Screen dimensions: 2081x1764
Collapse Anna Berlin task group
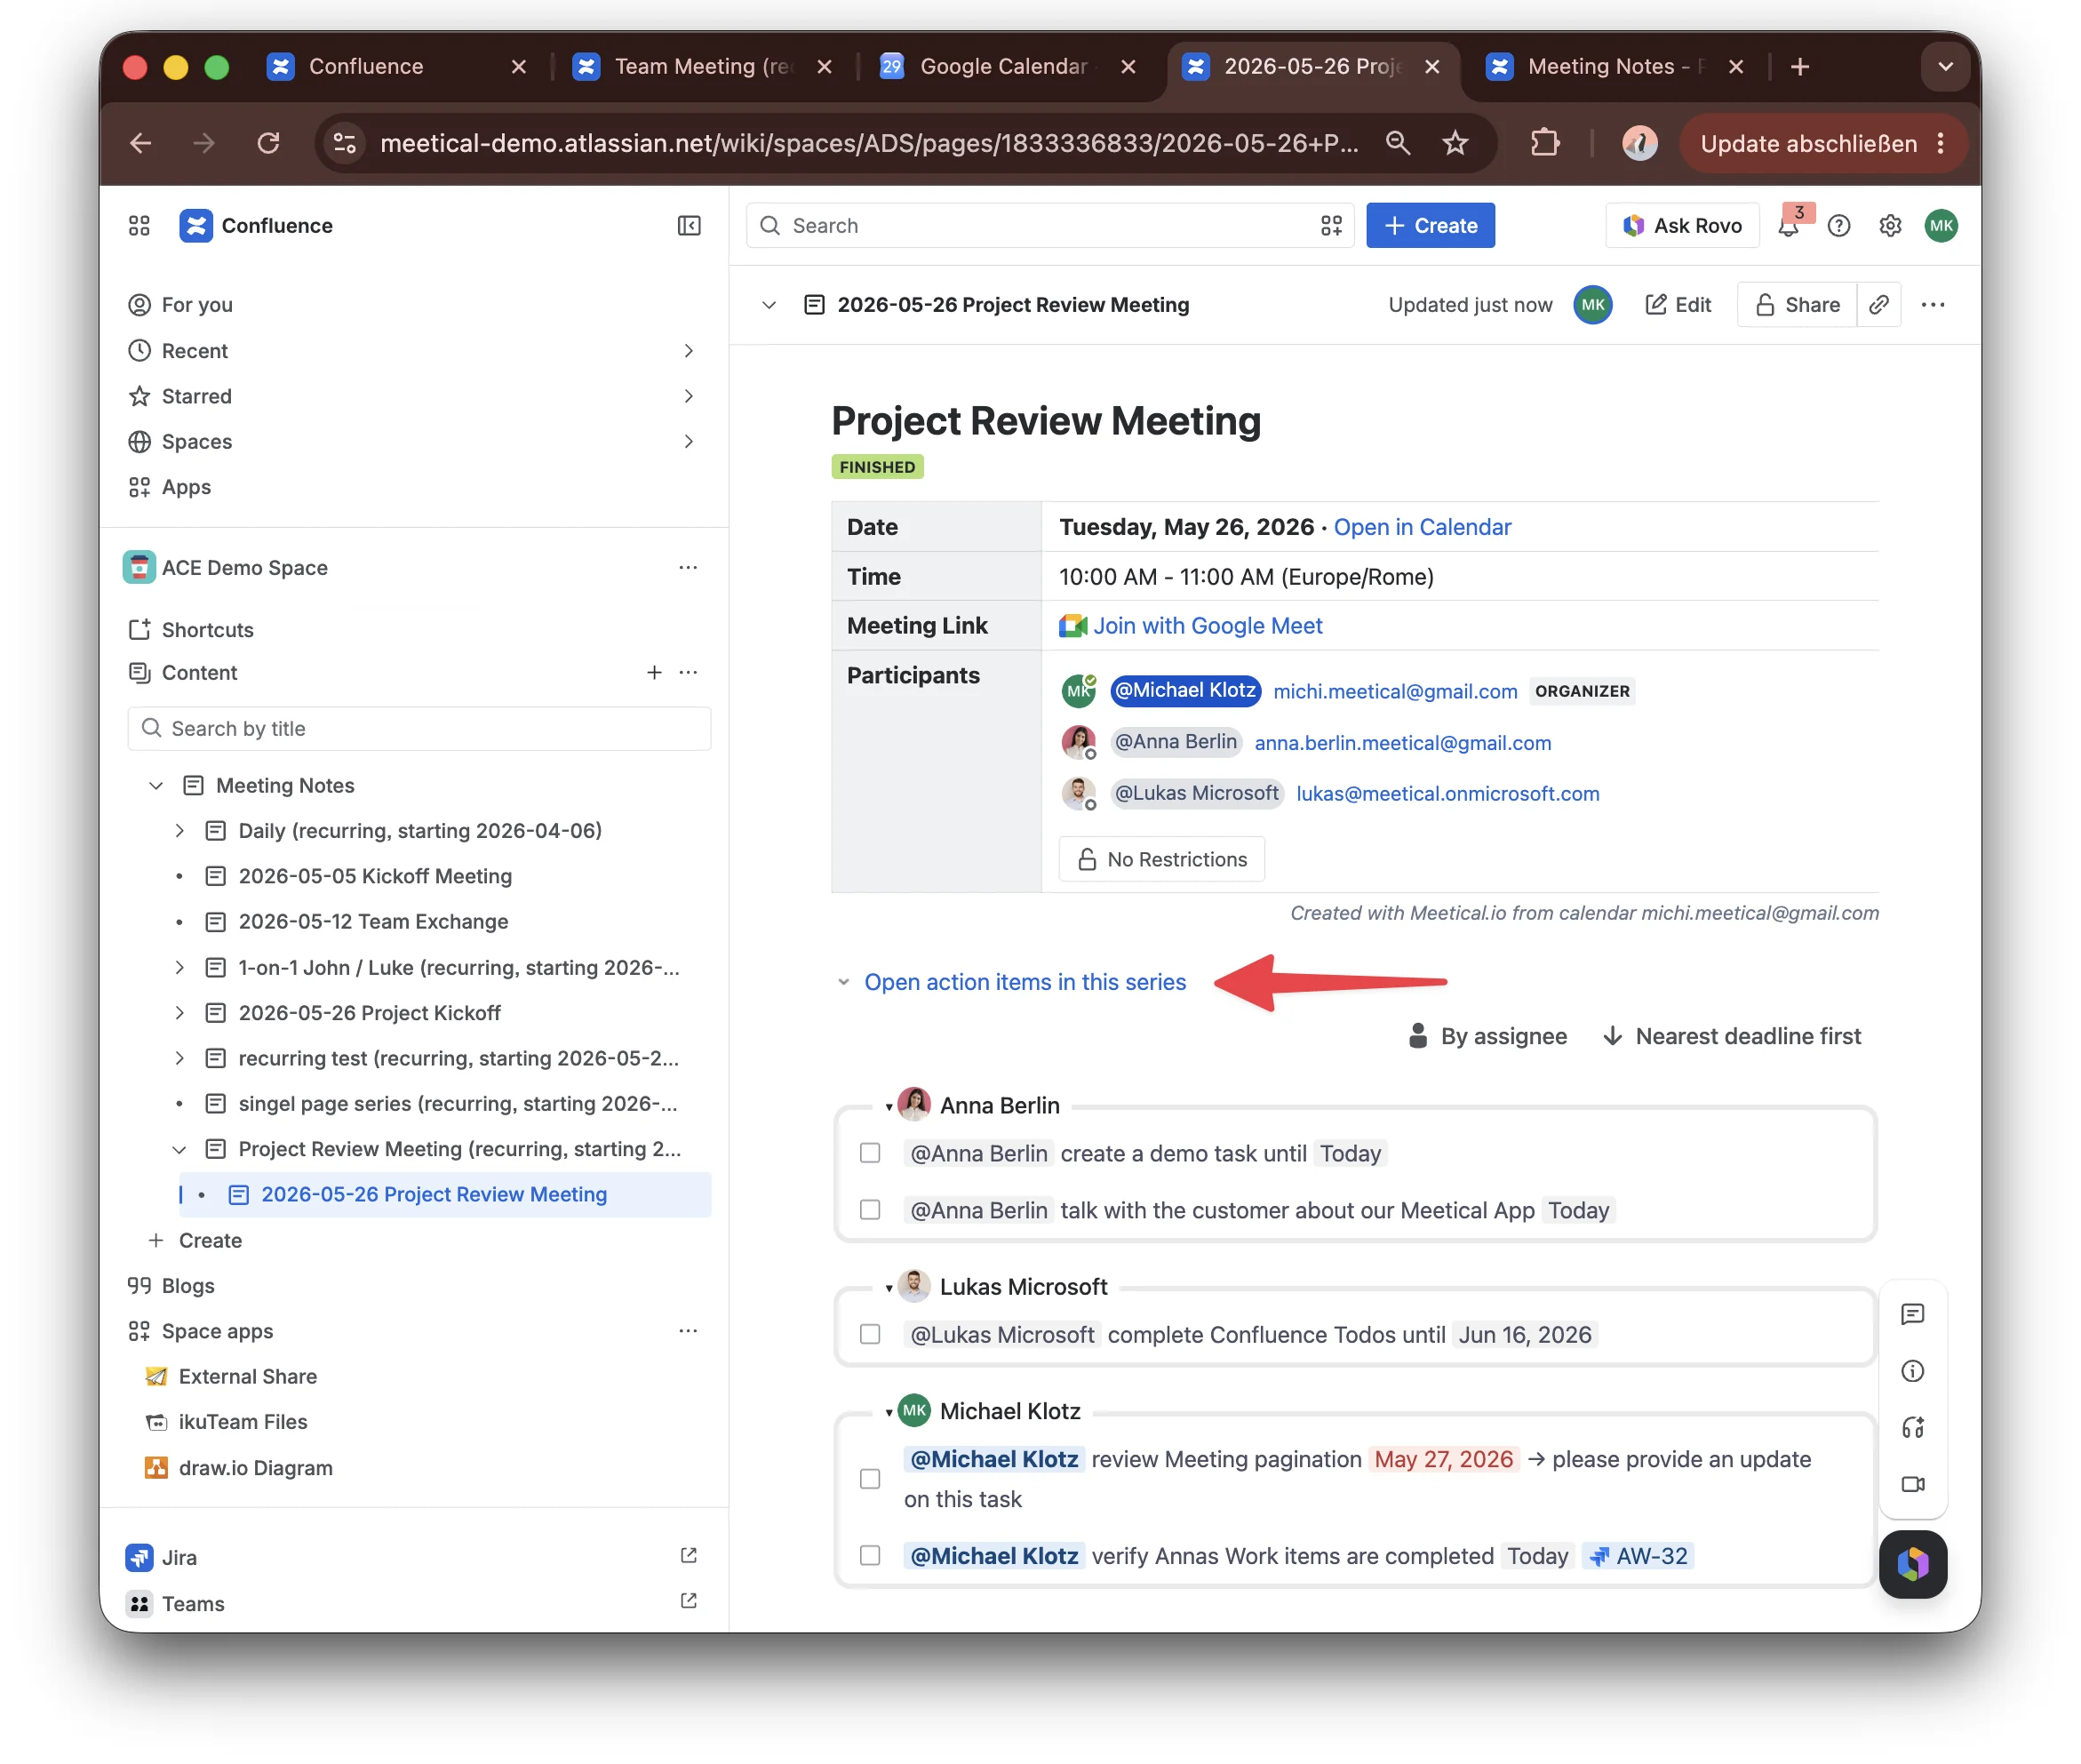point(888,1106)
